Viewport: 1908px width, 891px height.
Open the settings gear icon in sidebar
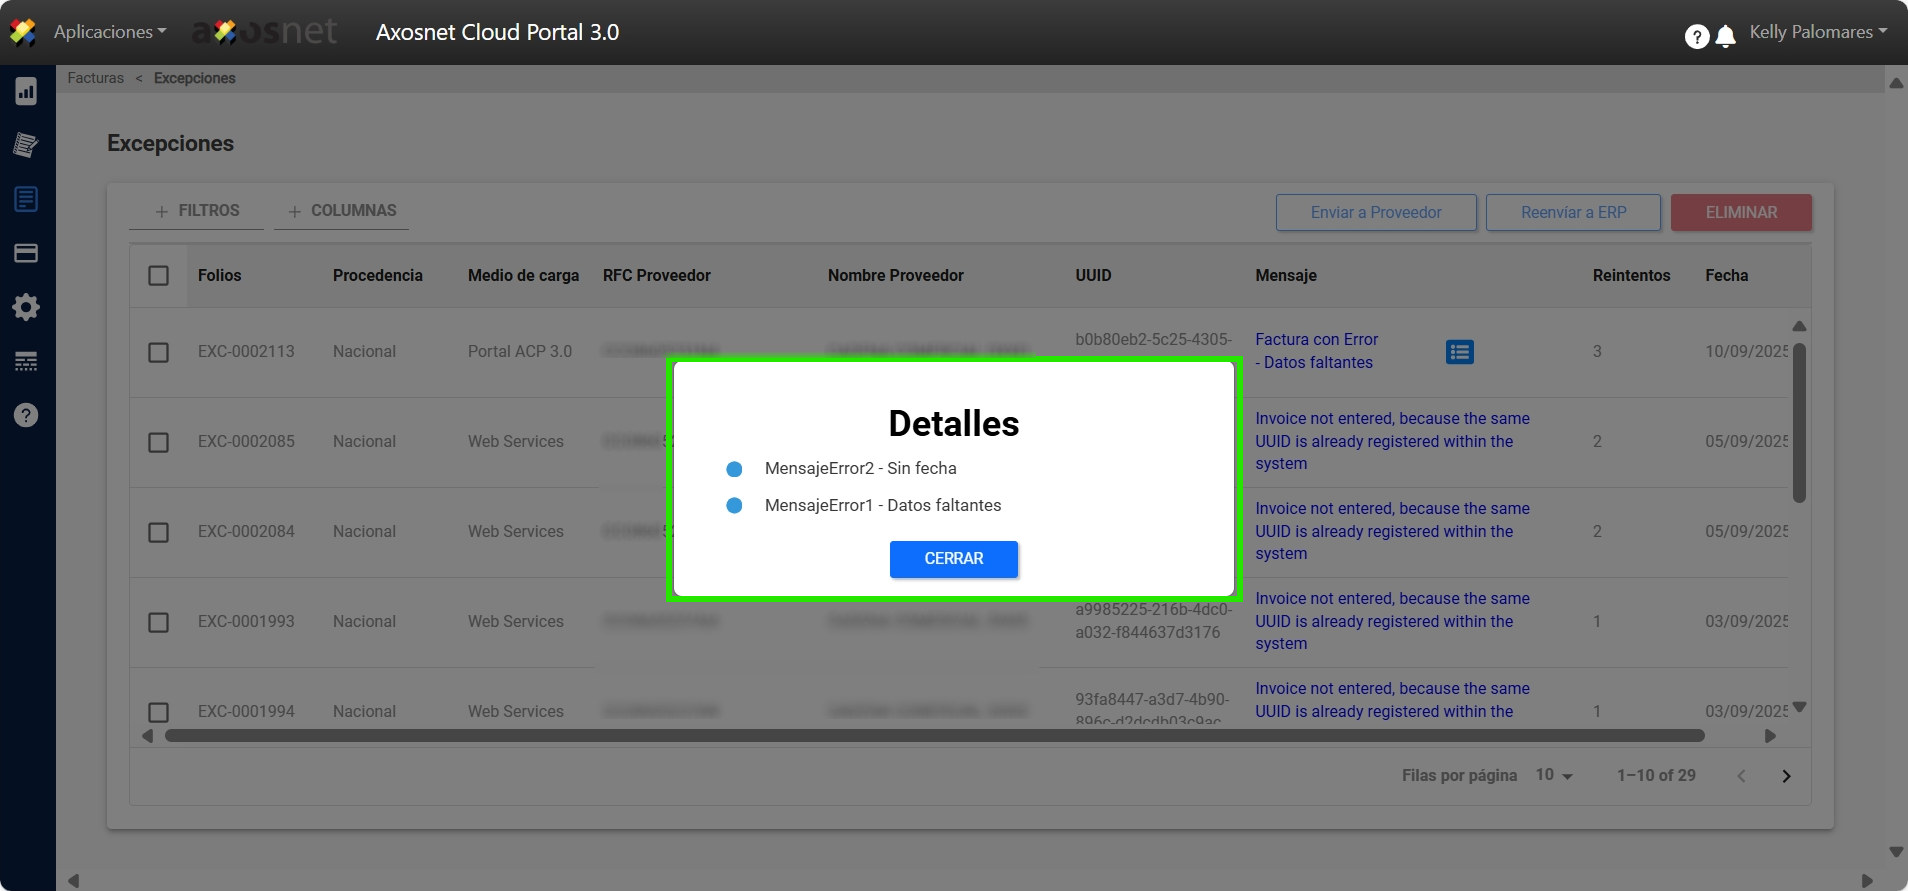26,307
